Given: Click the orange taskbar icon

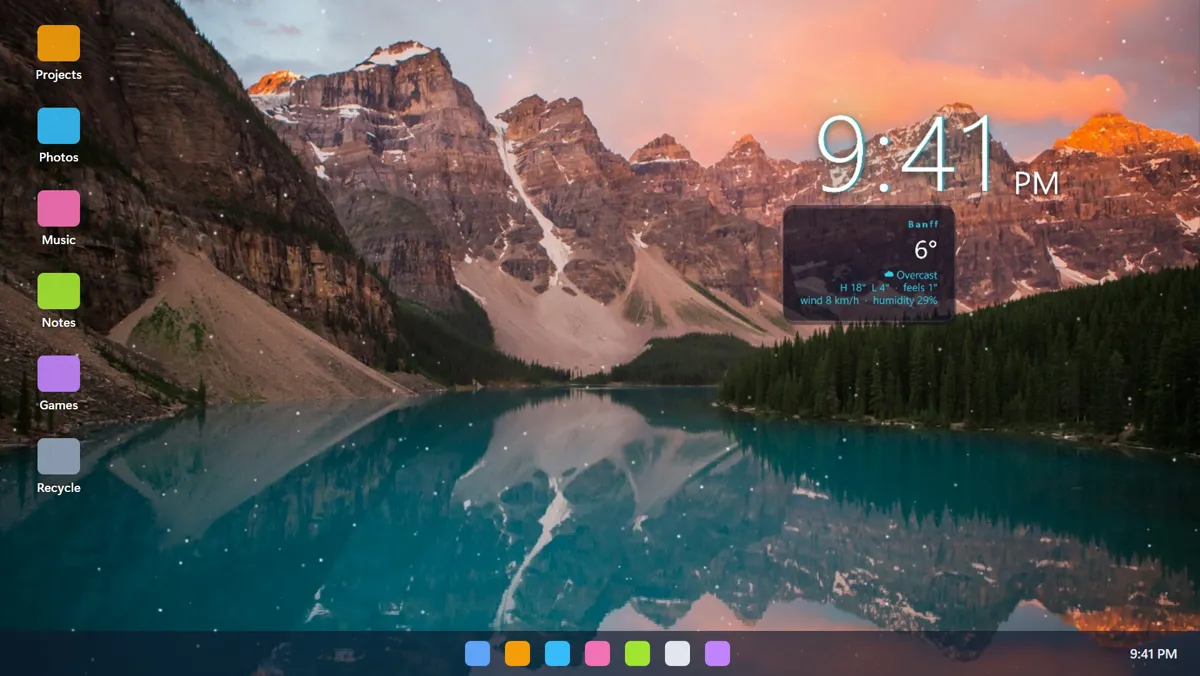Looking at the screenshot, I should 517,654.
